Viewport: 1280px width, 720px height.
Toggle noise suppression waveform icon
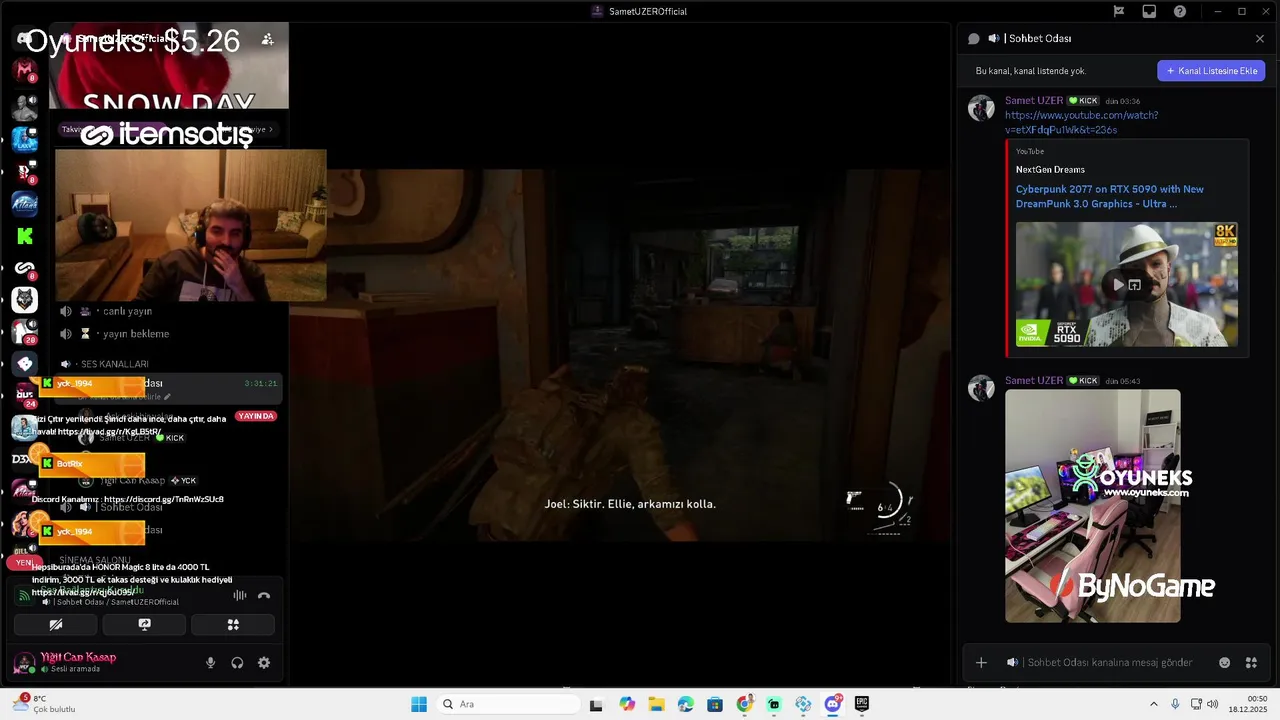pos(240,596)
